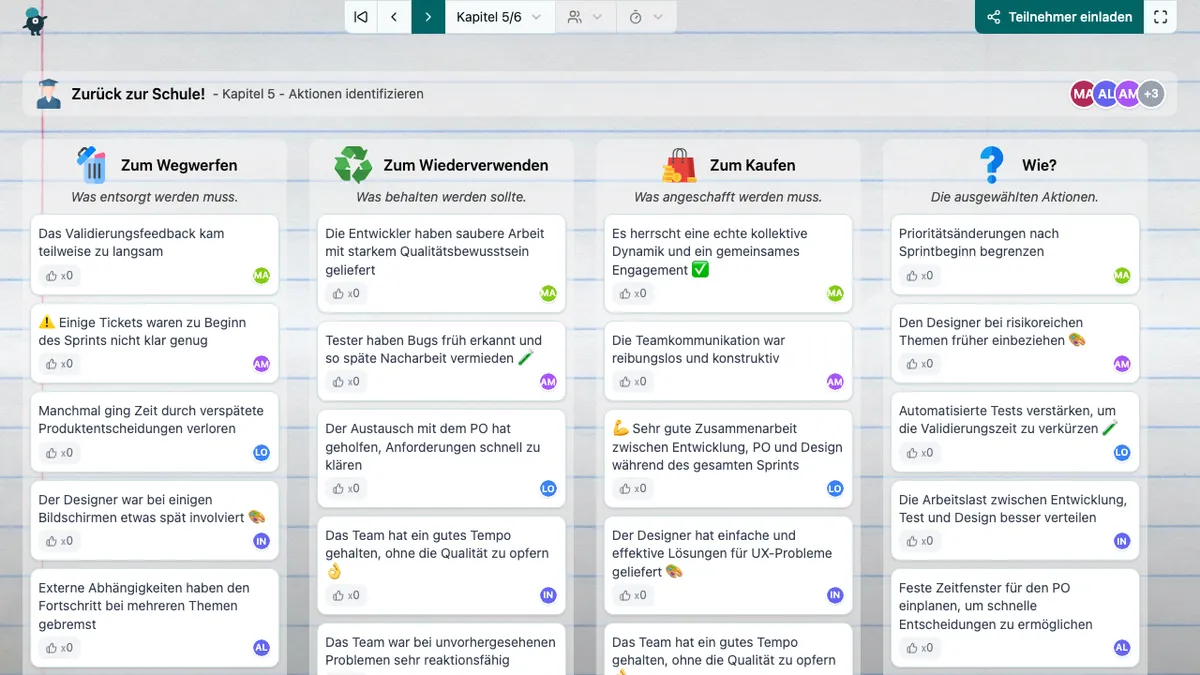
Task: Go to the previous chapter
Action: point(394,17)
